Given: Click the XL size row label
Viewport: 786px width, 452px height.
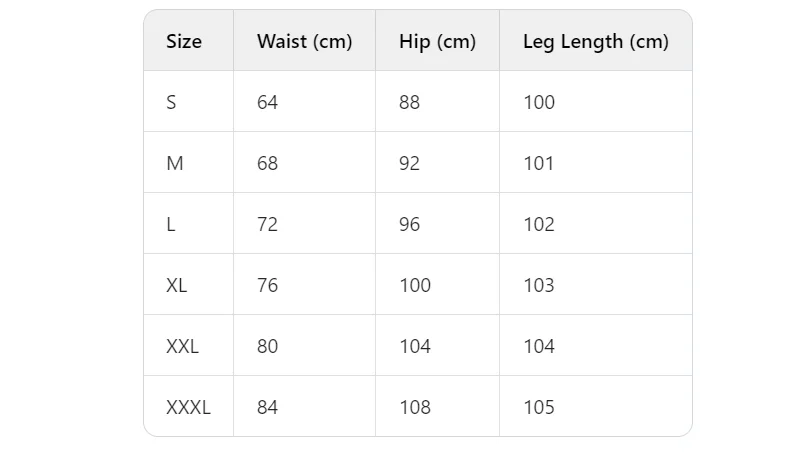Looking at the screenshot, I should click(176, 286).
